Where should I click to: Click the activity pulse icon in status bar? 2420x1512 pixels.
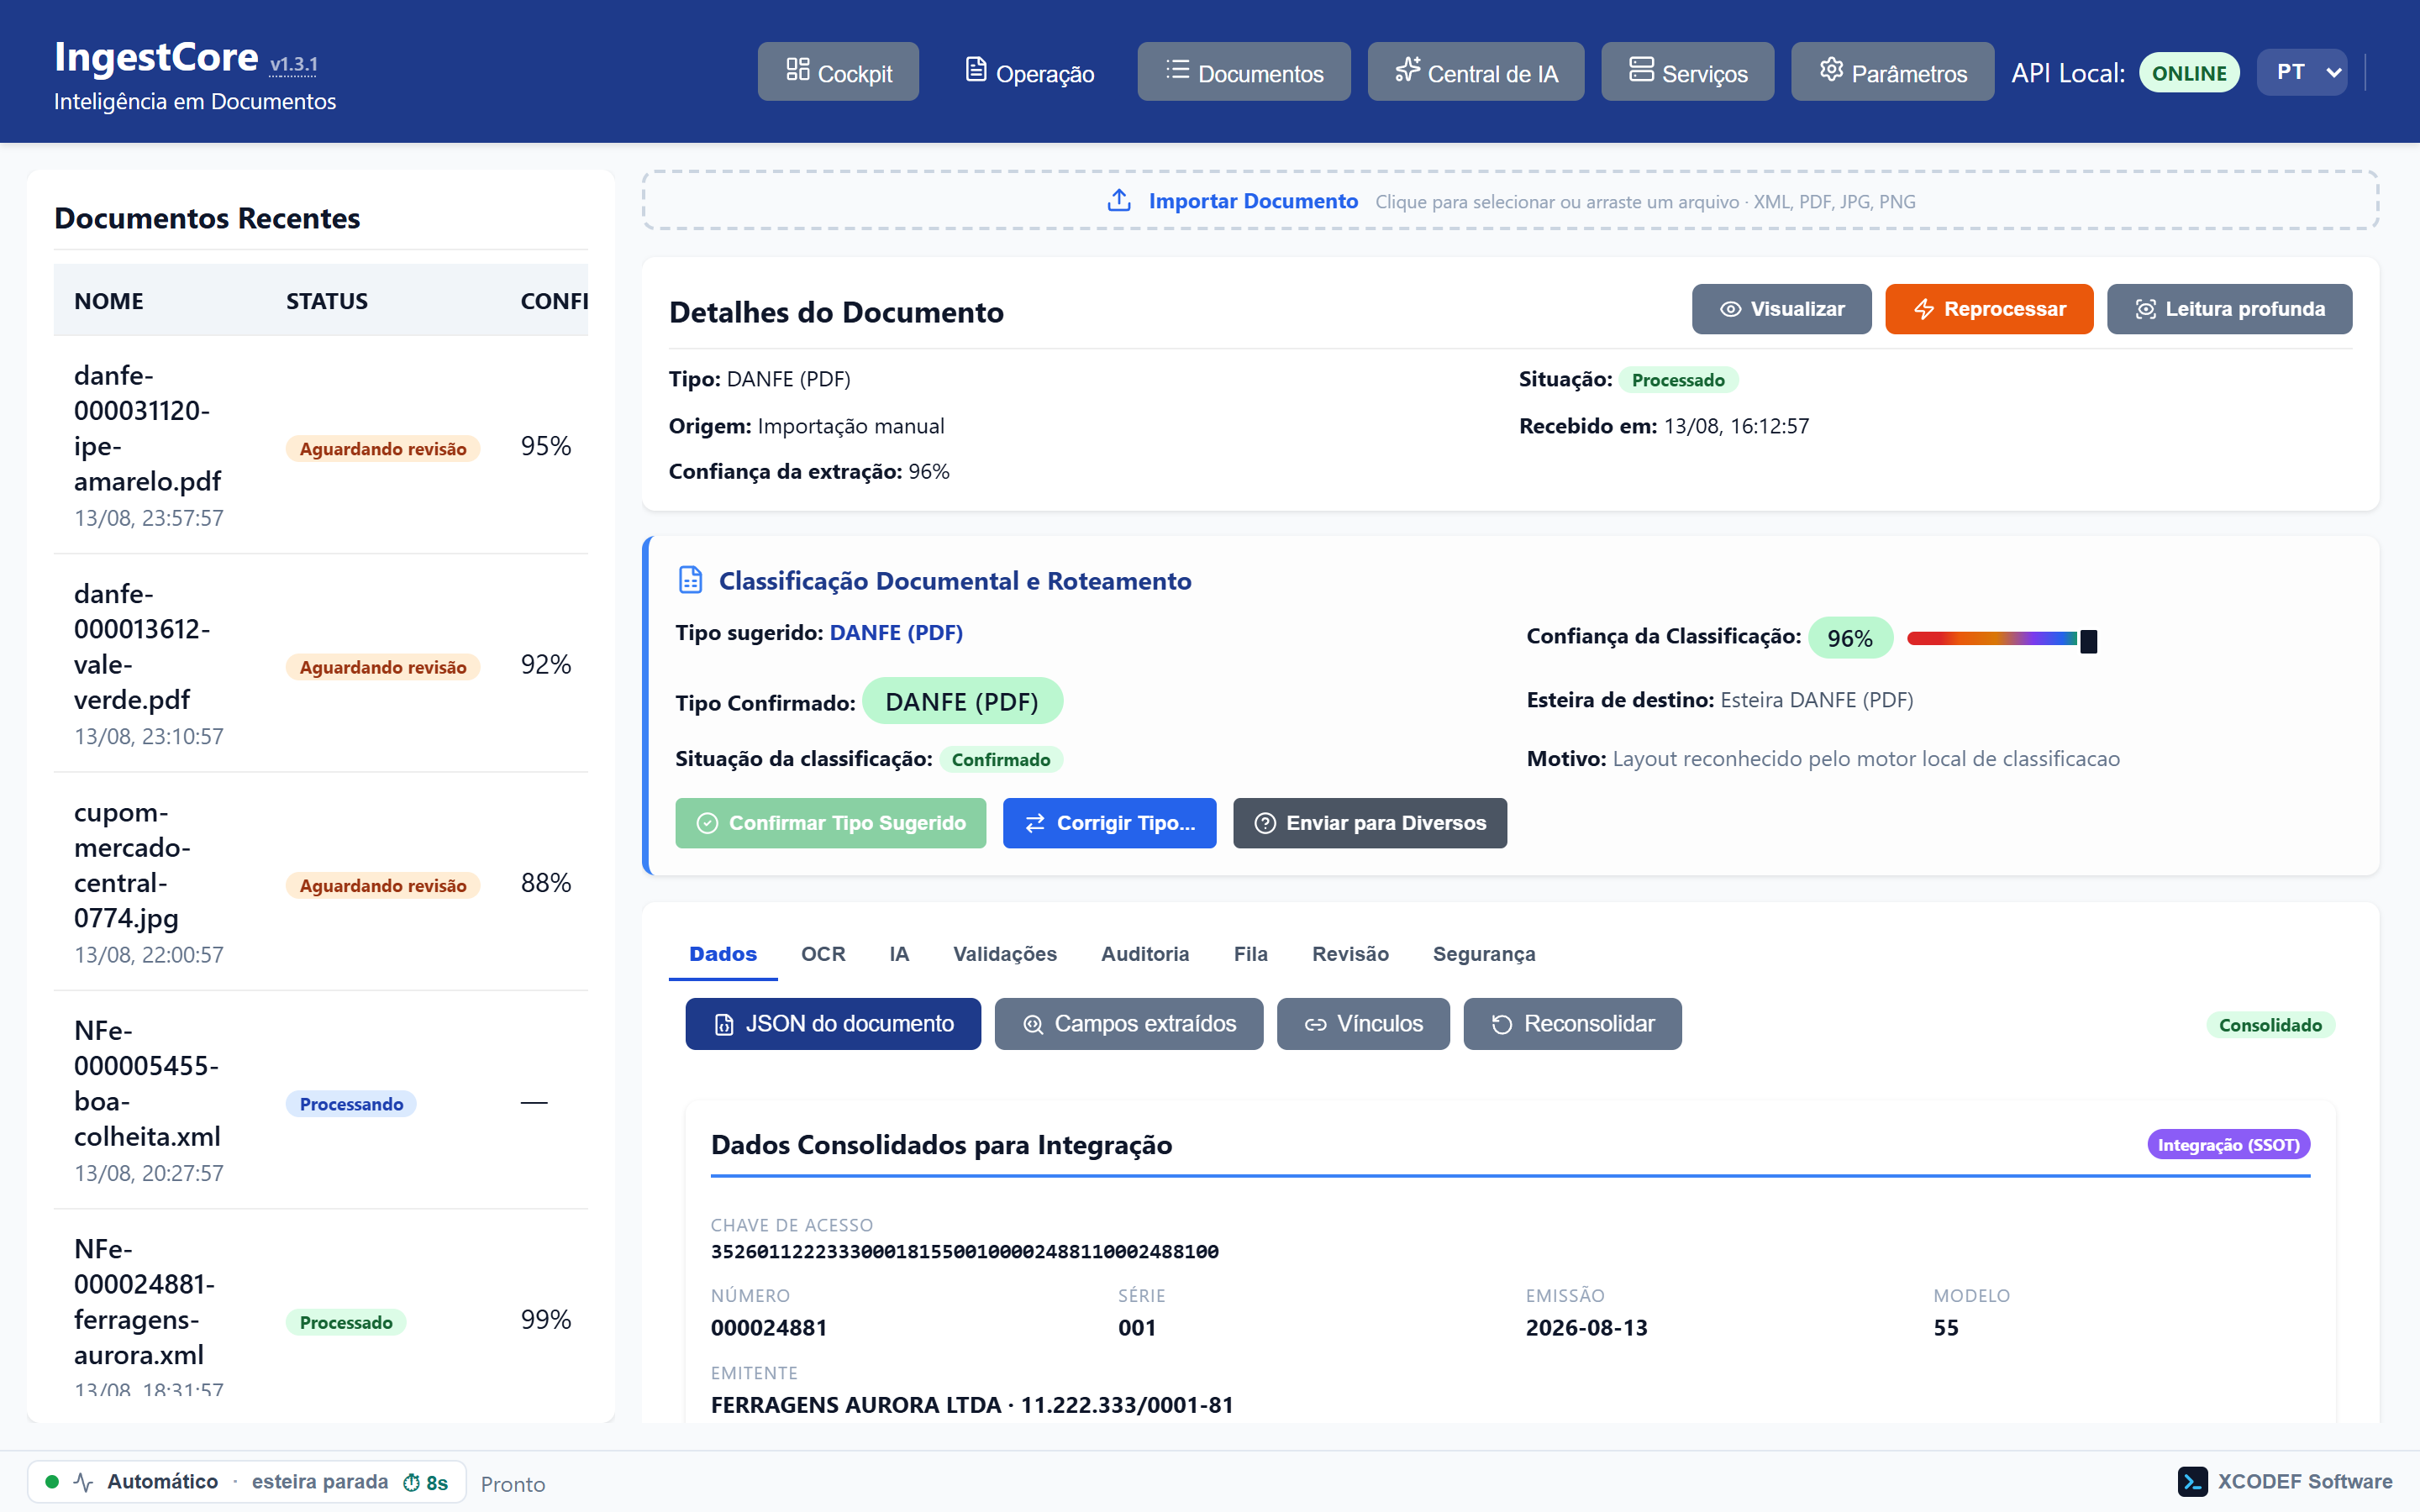point(83,1482)
